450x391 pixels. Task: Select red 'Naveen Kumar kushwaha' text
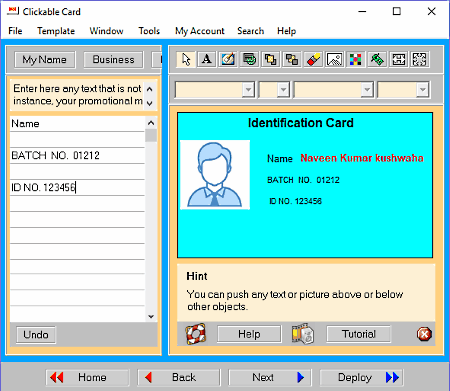(362, 158)
